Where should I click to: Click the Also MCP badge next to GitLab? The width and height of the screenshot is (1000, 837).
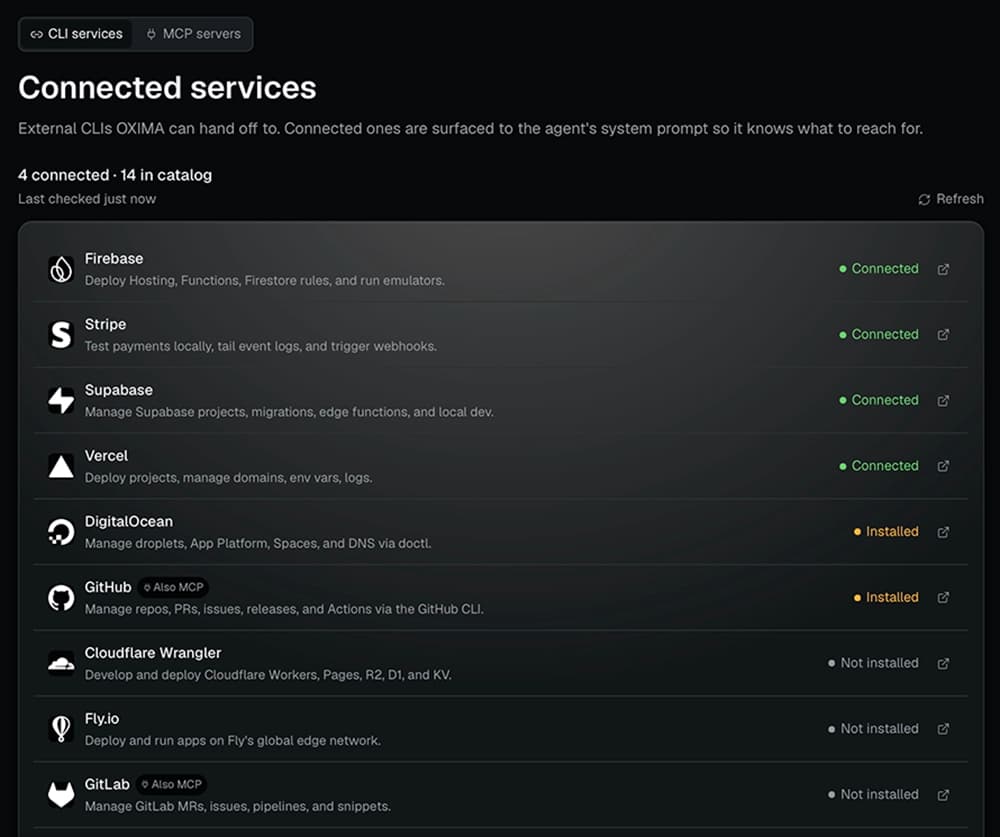tap(172, 785)
